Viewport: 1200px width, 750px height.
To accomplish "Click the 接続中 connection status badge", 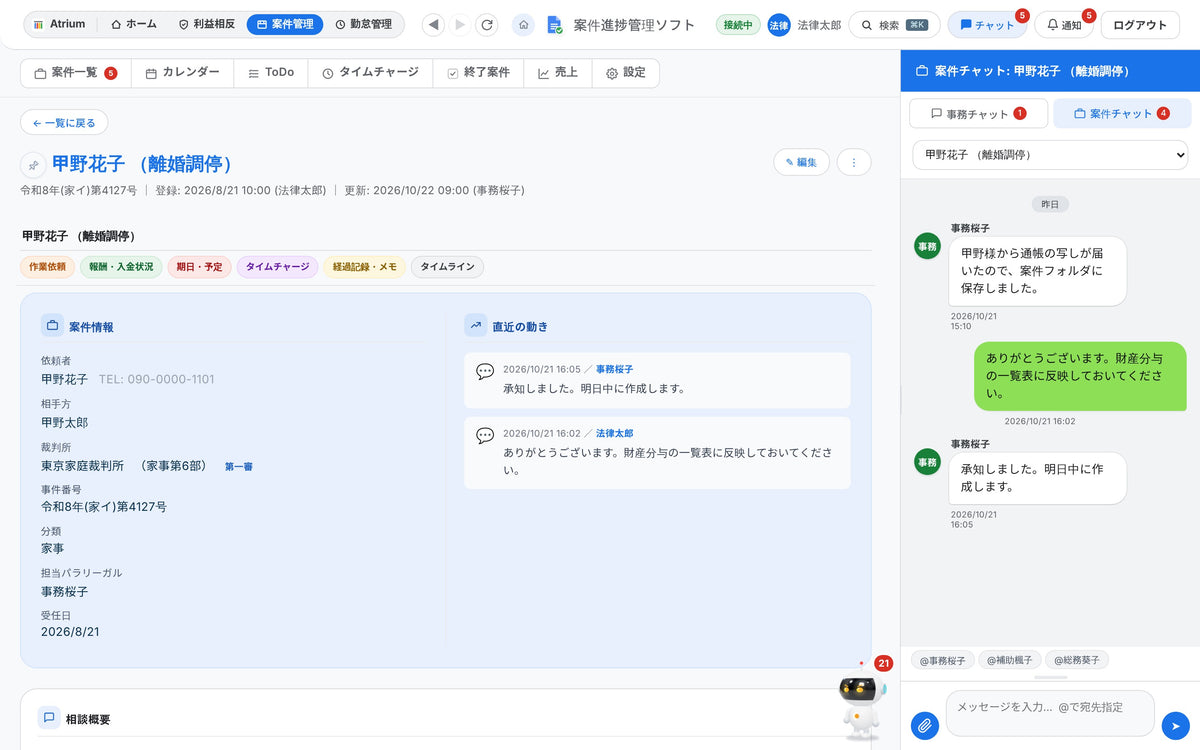I will tap(738, 25).
